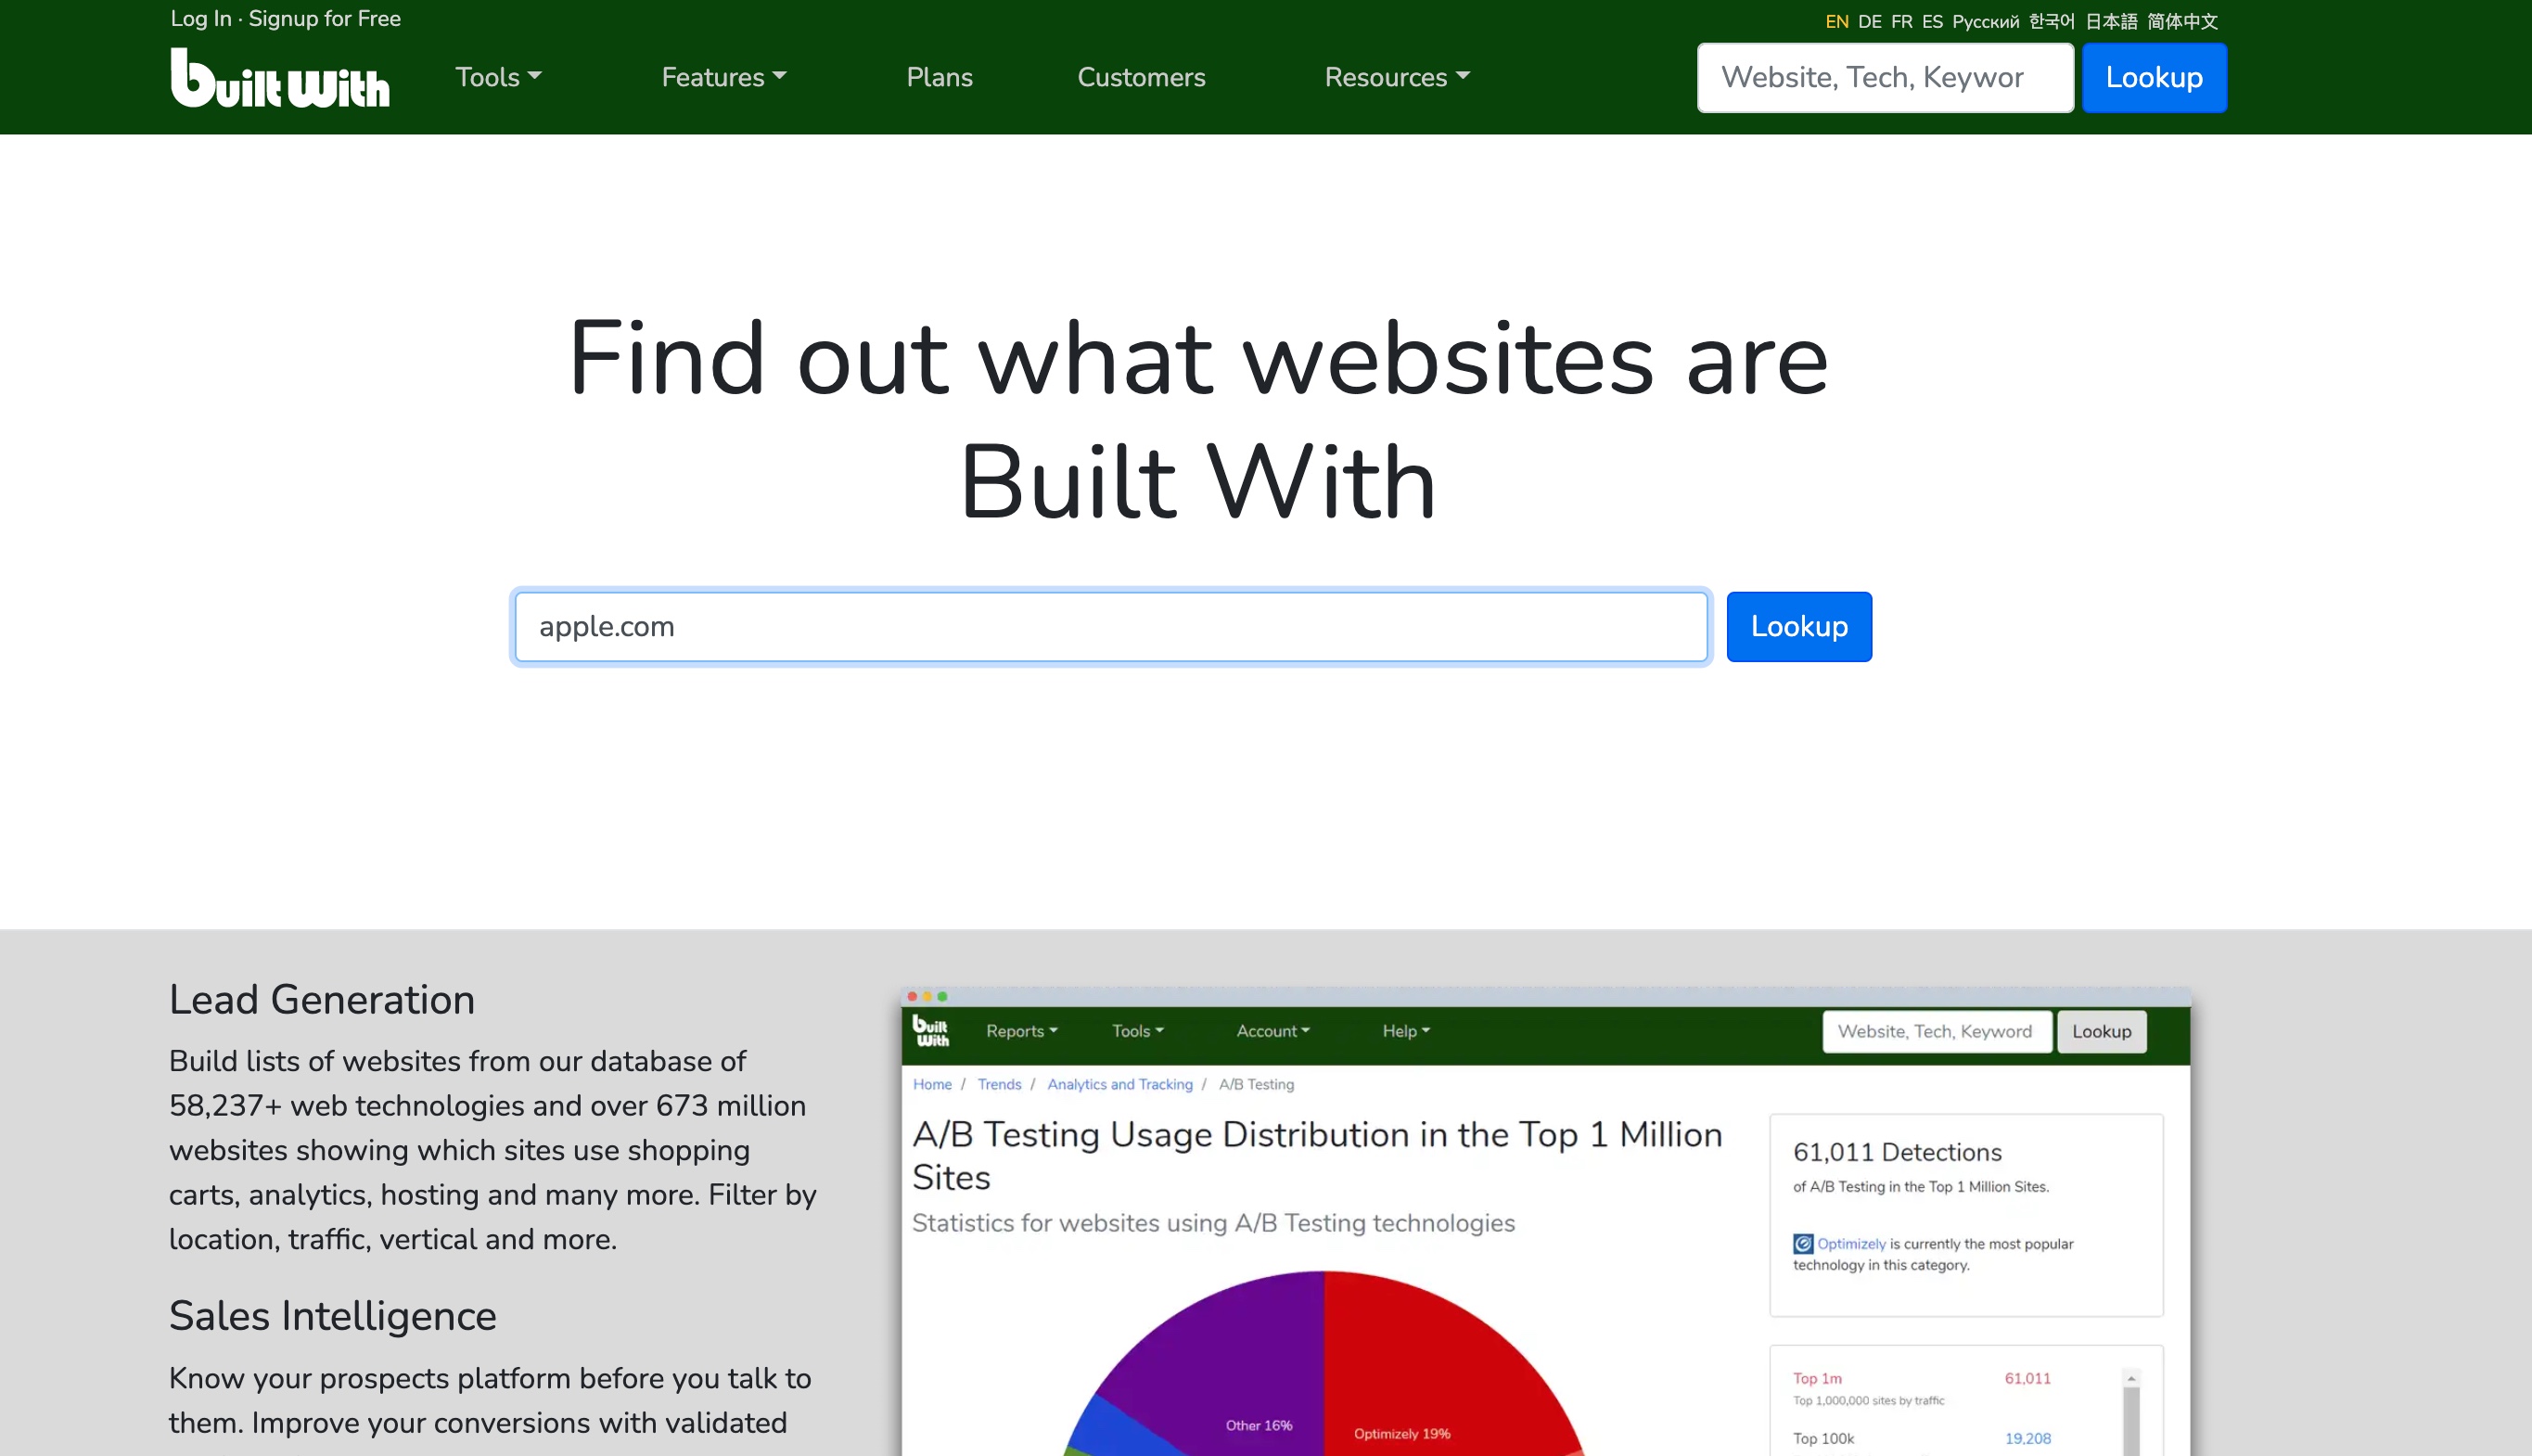
Task: Focus the header Website, Tech, Keyword field
Action: (x=1884, y=78)
